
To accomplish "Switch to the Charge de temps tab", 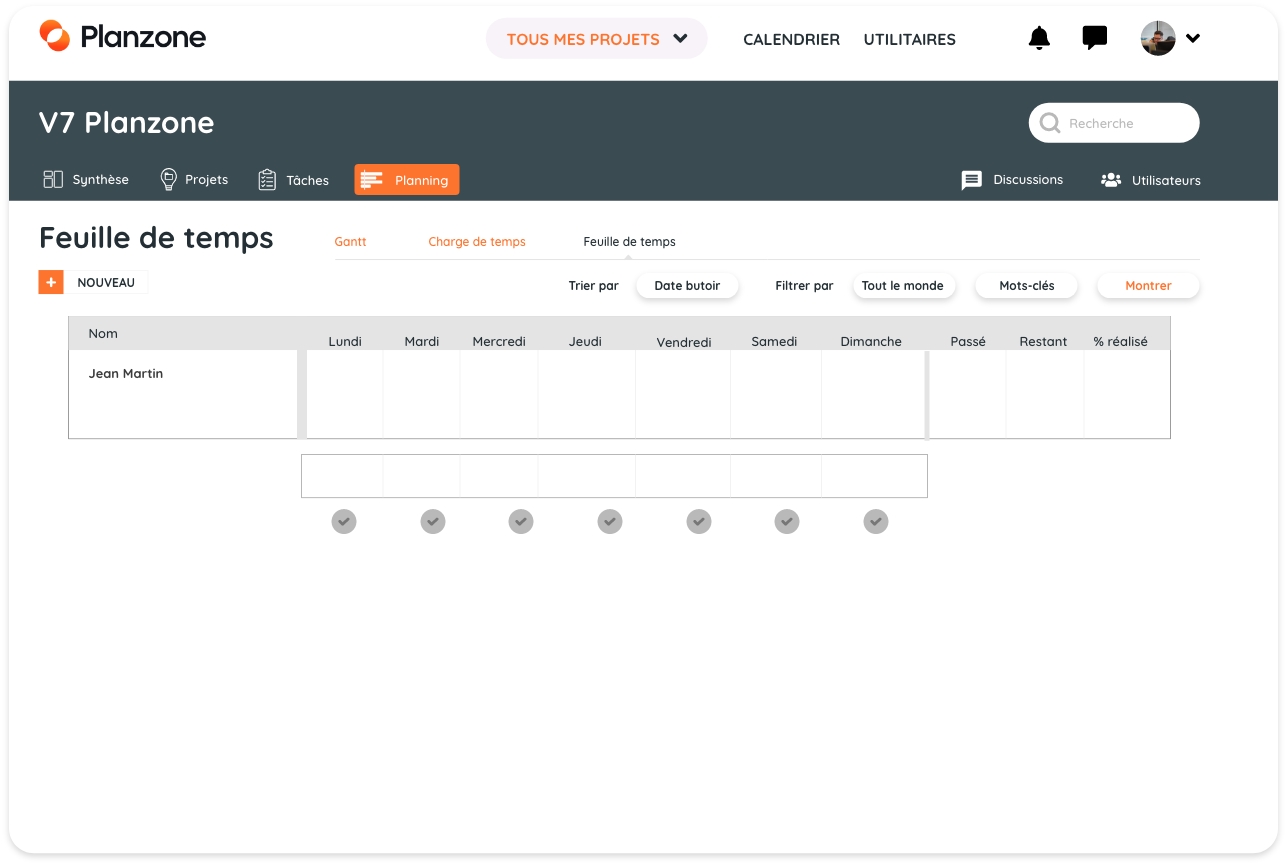I will point(476,242).
